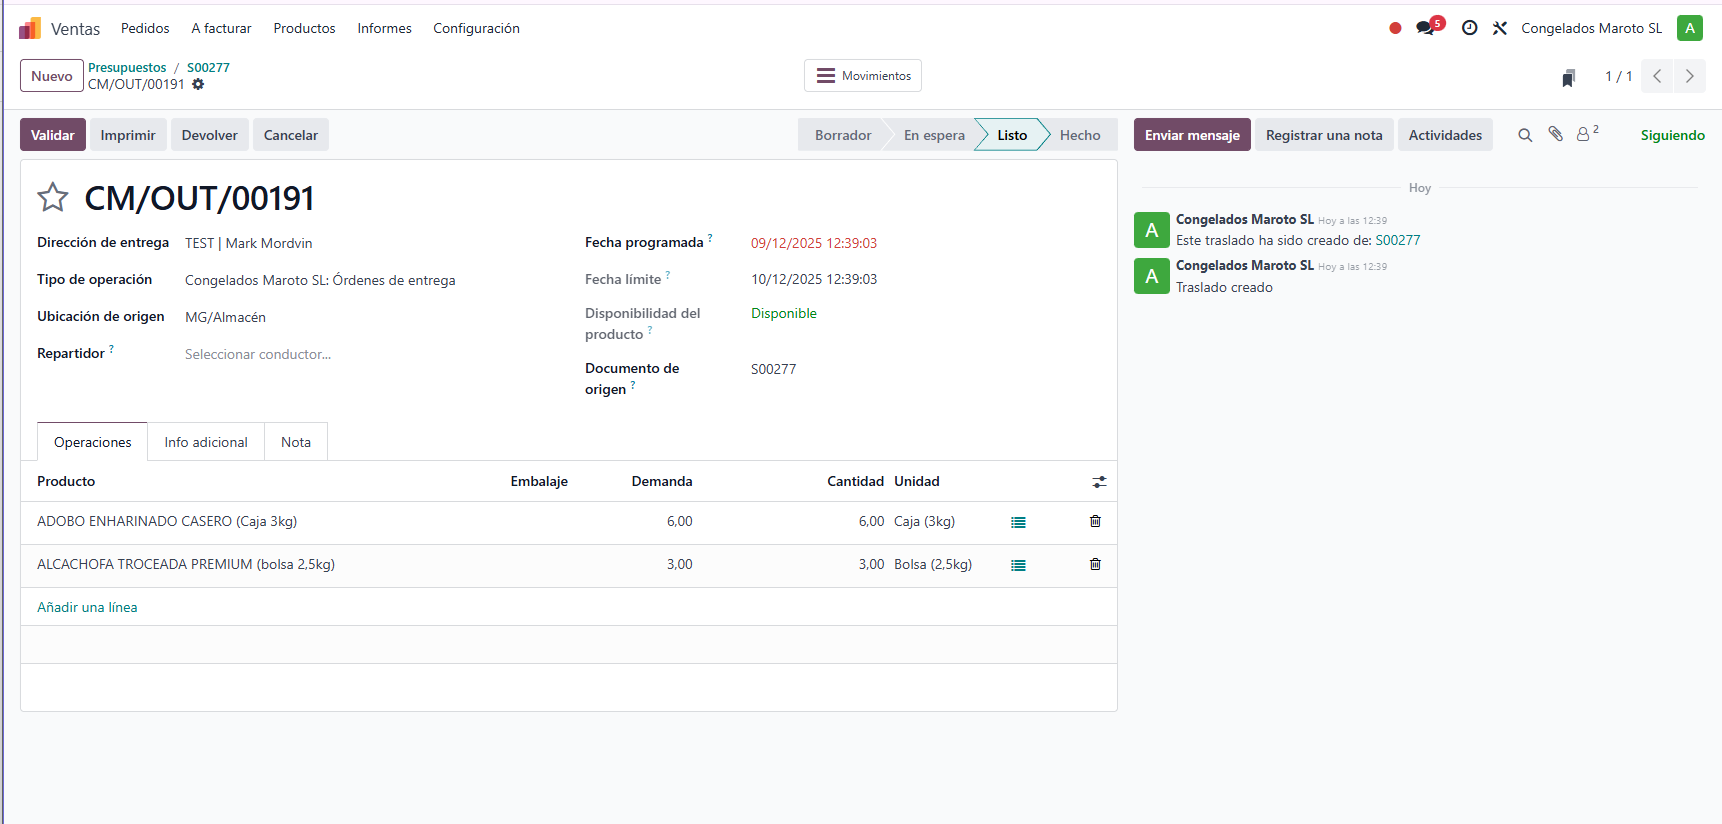This screenshot has width=1722, height=824.
Task: Open the gear actions menu beside CM/OUT/00191
Action: (x=198, y=85)
